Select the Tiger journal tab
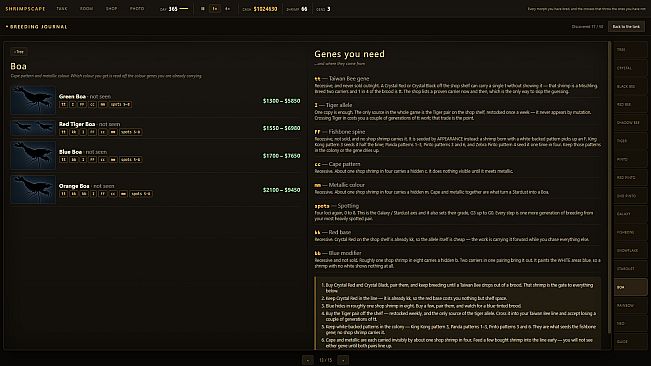Image resolution: width=651 pixels, height=366 pixels. [630, 141]
